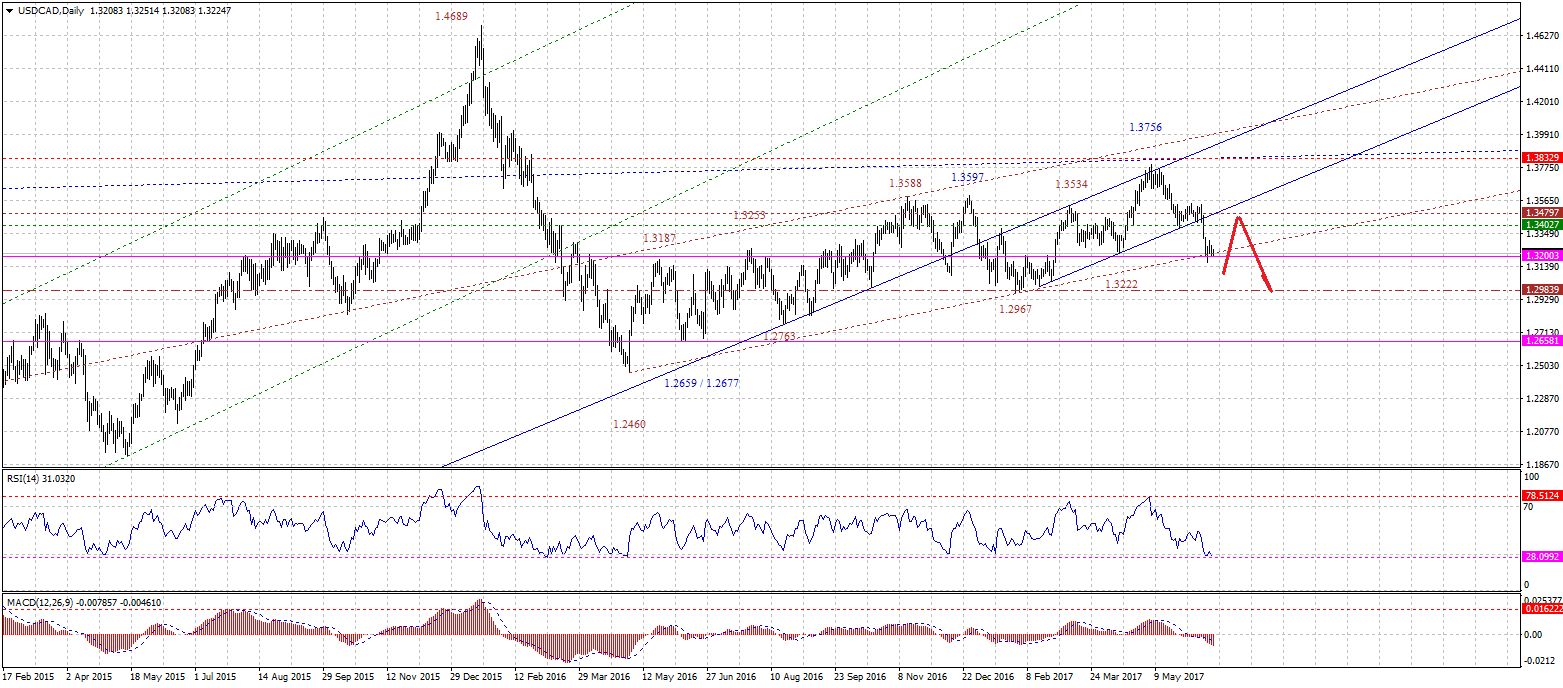Image resolution: width=1563 pixels, height=688 pixels.
Task: Click the 12 Feb 2016 date label
Action: pos(539,677)
